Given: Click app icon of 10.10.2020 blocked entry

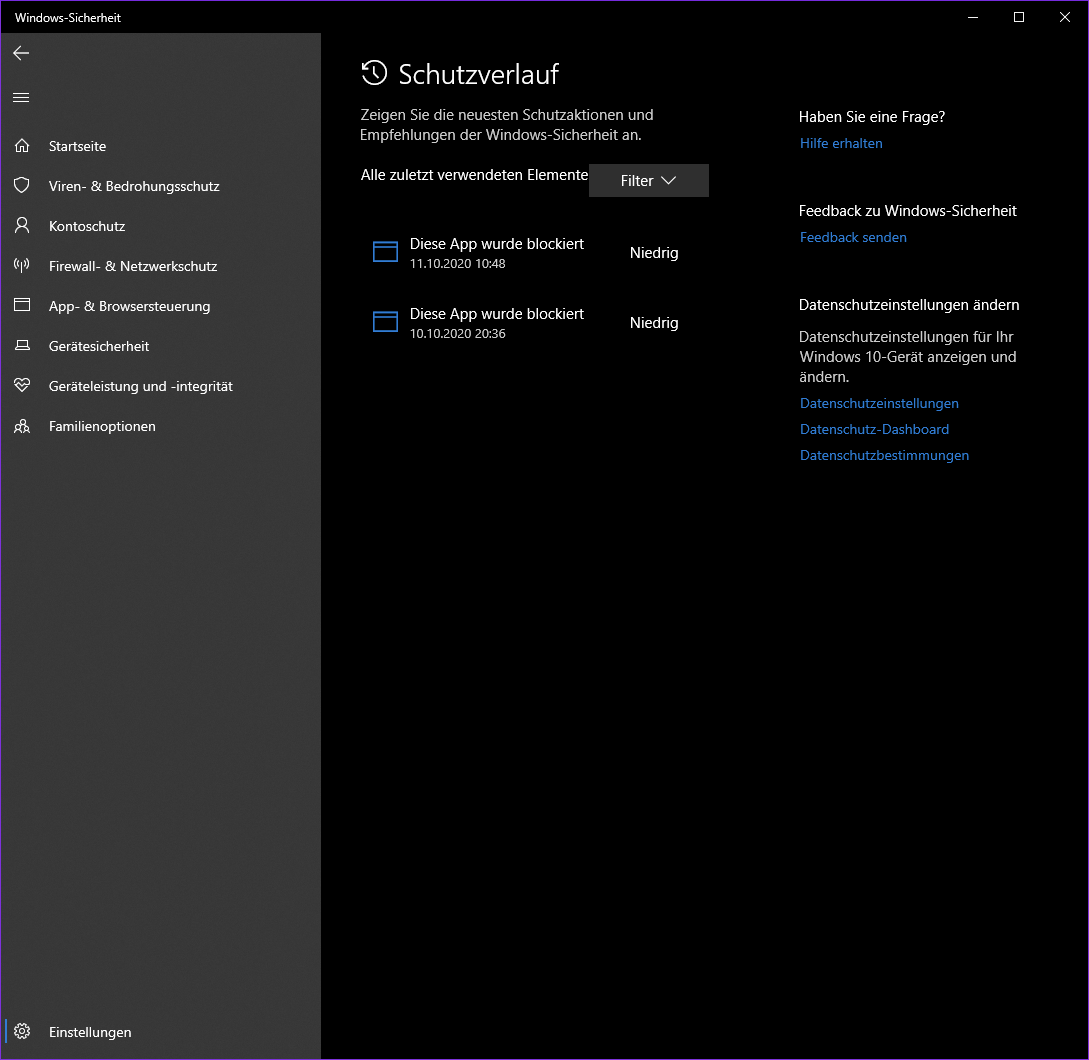Looking at the screenshot, I should coord(385,321).
